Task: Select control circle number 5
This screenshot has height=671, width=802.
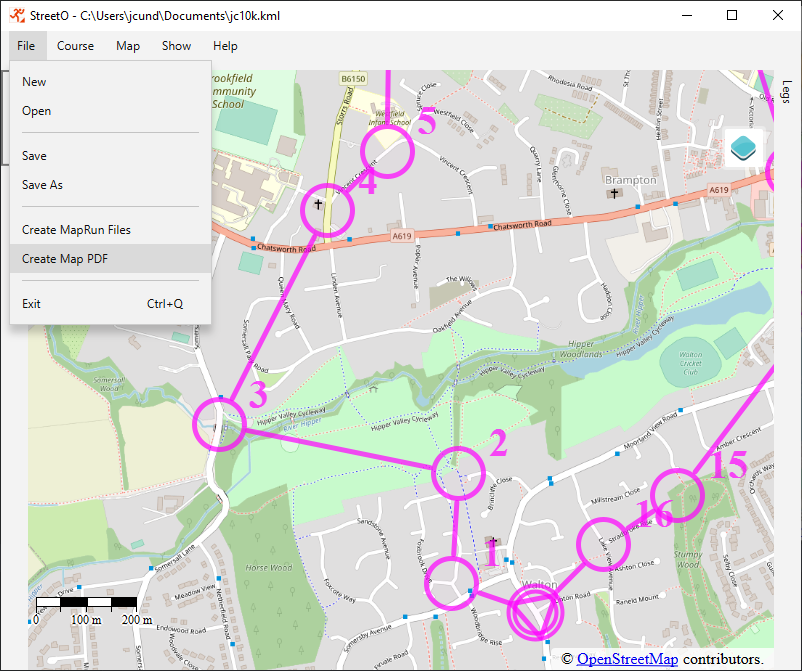Action: [387, 151]
